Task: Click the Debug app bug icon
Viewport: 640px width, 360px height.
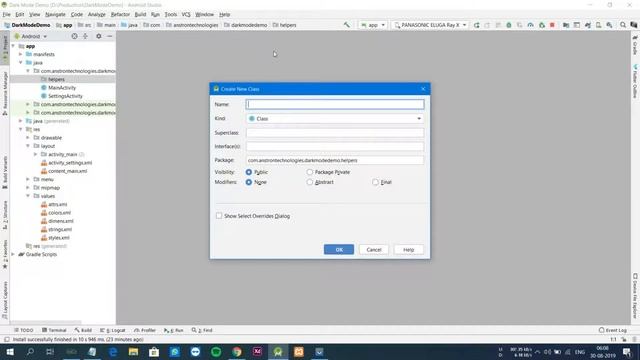Action: coord(509,25)
